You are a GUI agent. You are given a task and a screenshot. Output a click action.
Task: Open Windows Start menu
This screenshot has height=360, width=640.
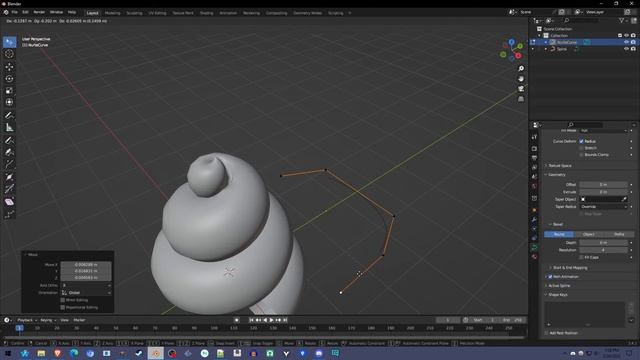[8, 353]
